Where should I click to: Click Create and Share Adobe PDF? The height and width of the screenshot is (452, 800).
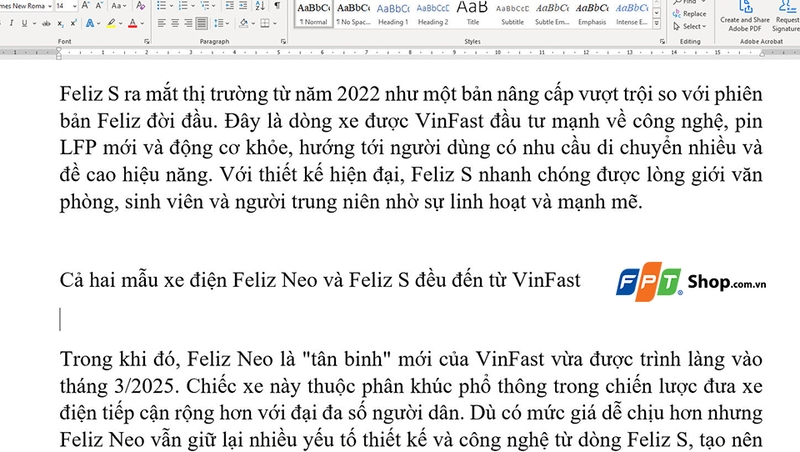coord(745,16)
